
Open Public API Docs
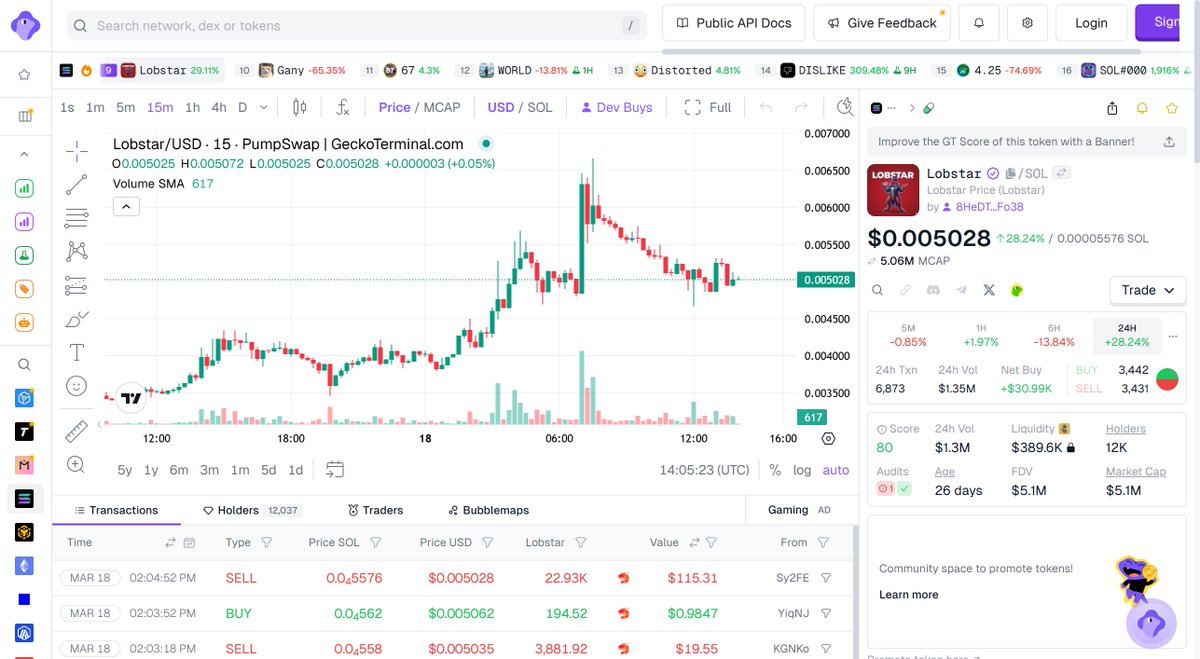click(734, 23)
